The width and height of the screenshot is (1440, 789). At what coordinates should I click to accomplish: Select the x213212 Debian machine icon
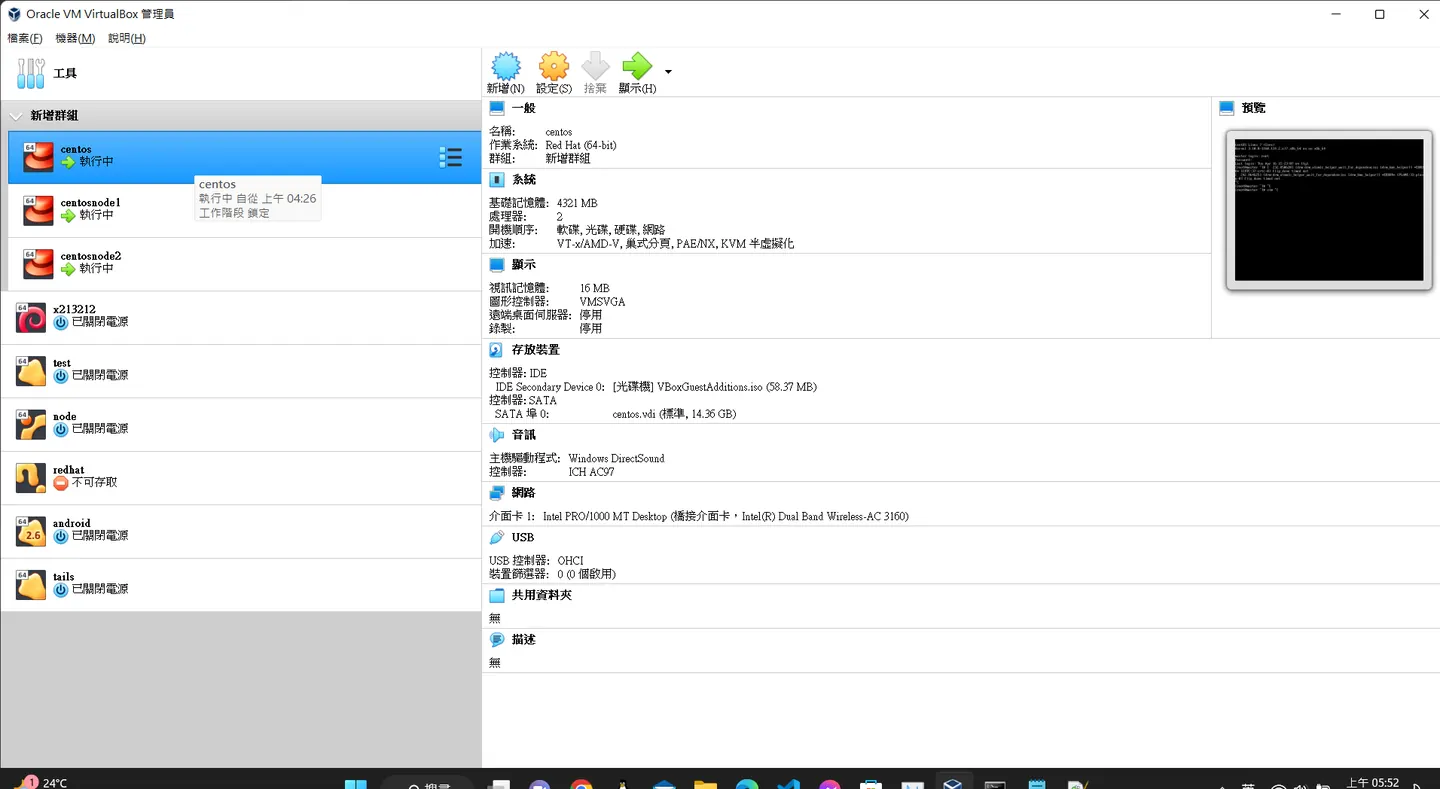[31, 318]
